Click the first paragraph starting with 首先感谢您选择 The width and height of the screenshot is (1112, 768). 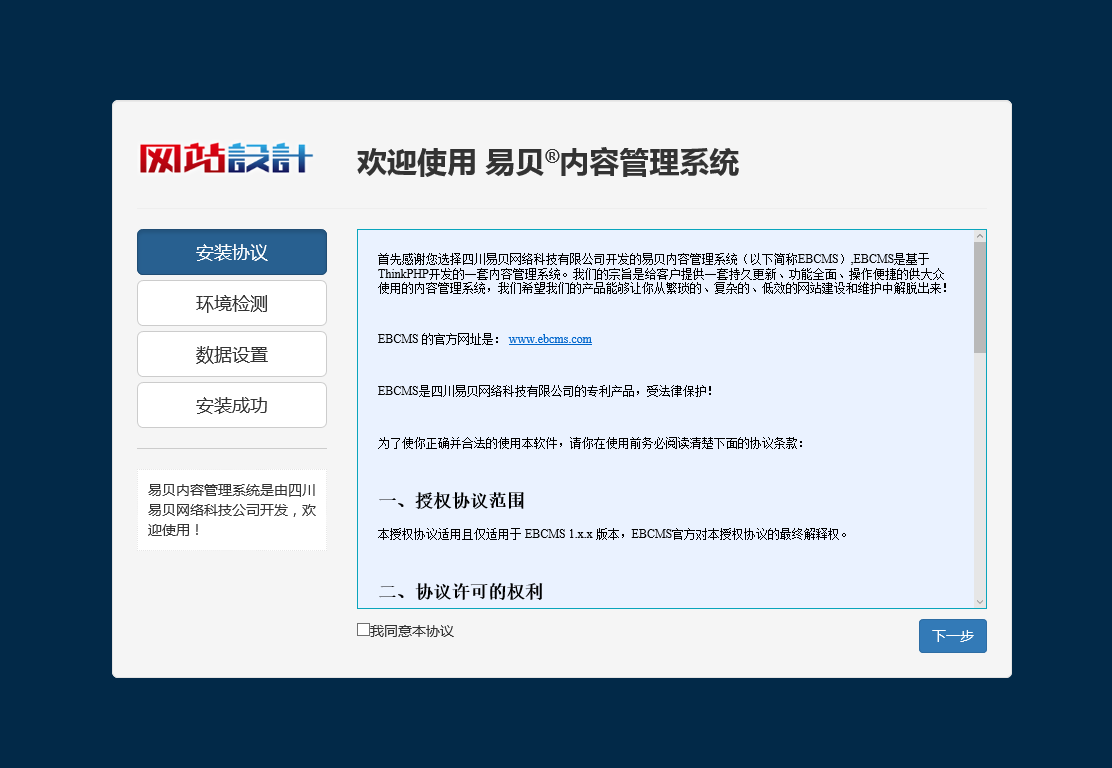tap(662, 273)
